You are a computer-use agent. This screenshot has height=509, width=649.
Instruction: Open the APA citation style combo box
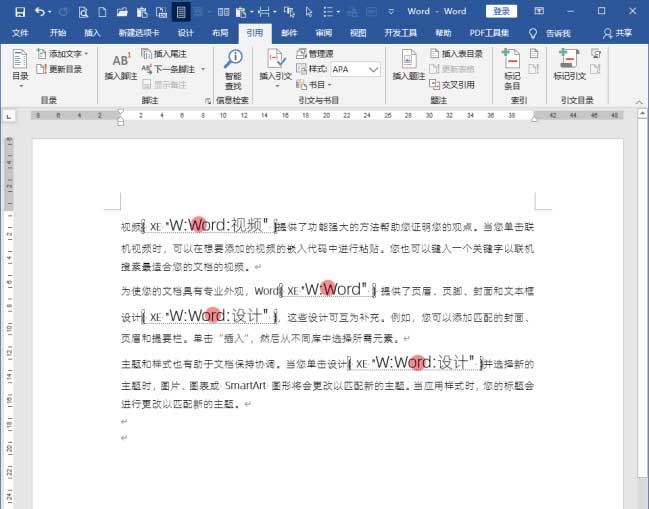(356, 69)
